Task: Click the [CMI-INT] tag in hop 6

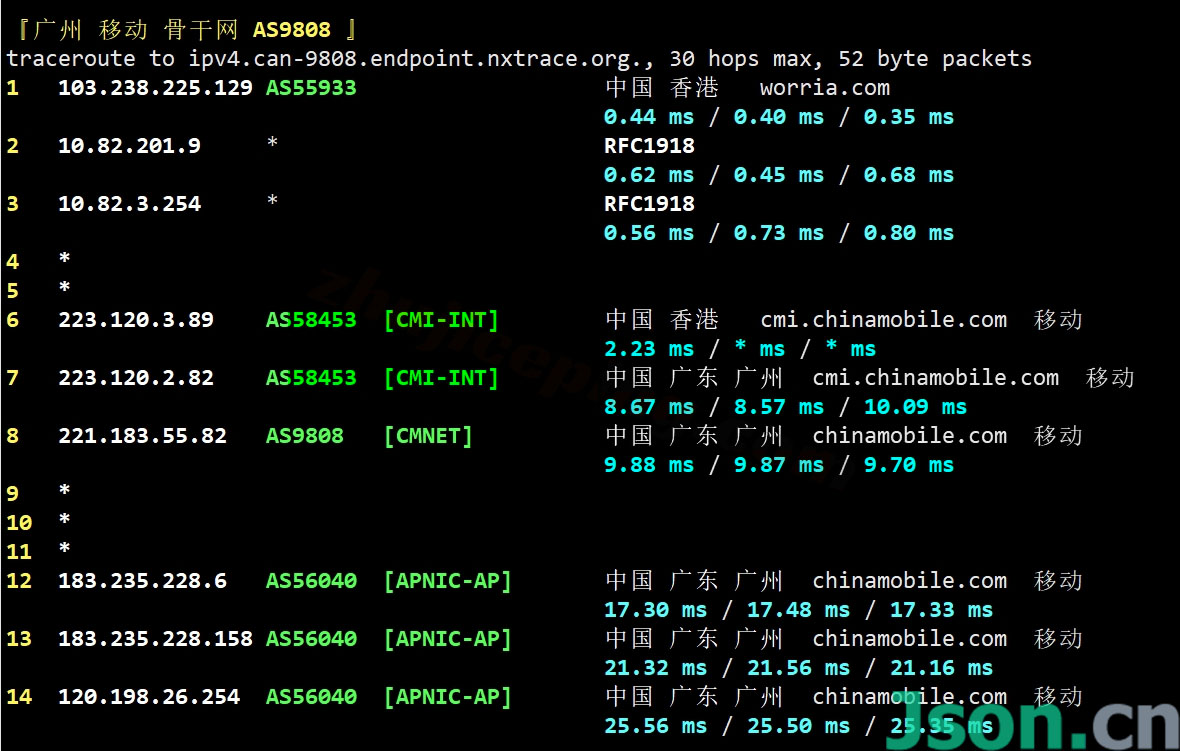Action: coord(441,320)
